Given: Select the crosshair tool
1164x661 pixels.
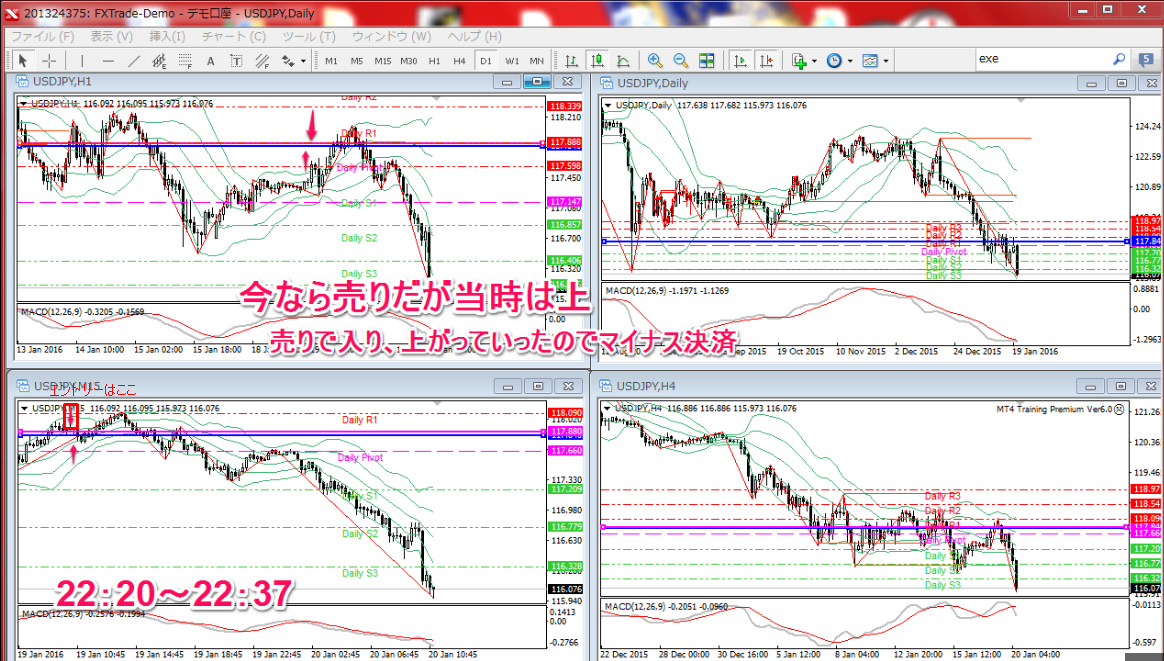Looking at the screenshot, I should 48,60.
